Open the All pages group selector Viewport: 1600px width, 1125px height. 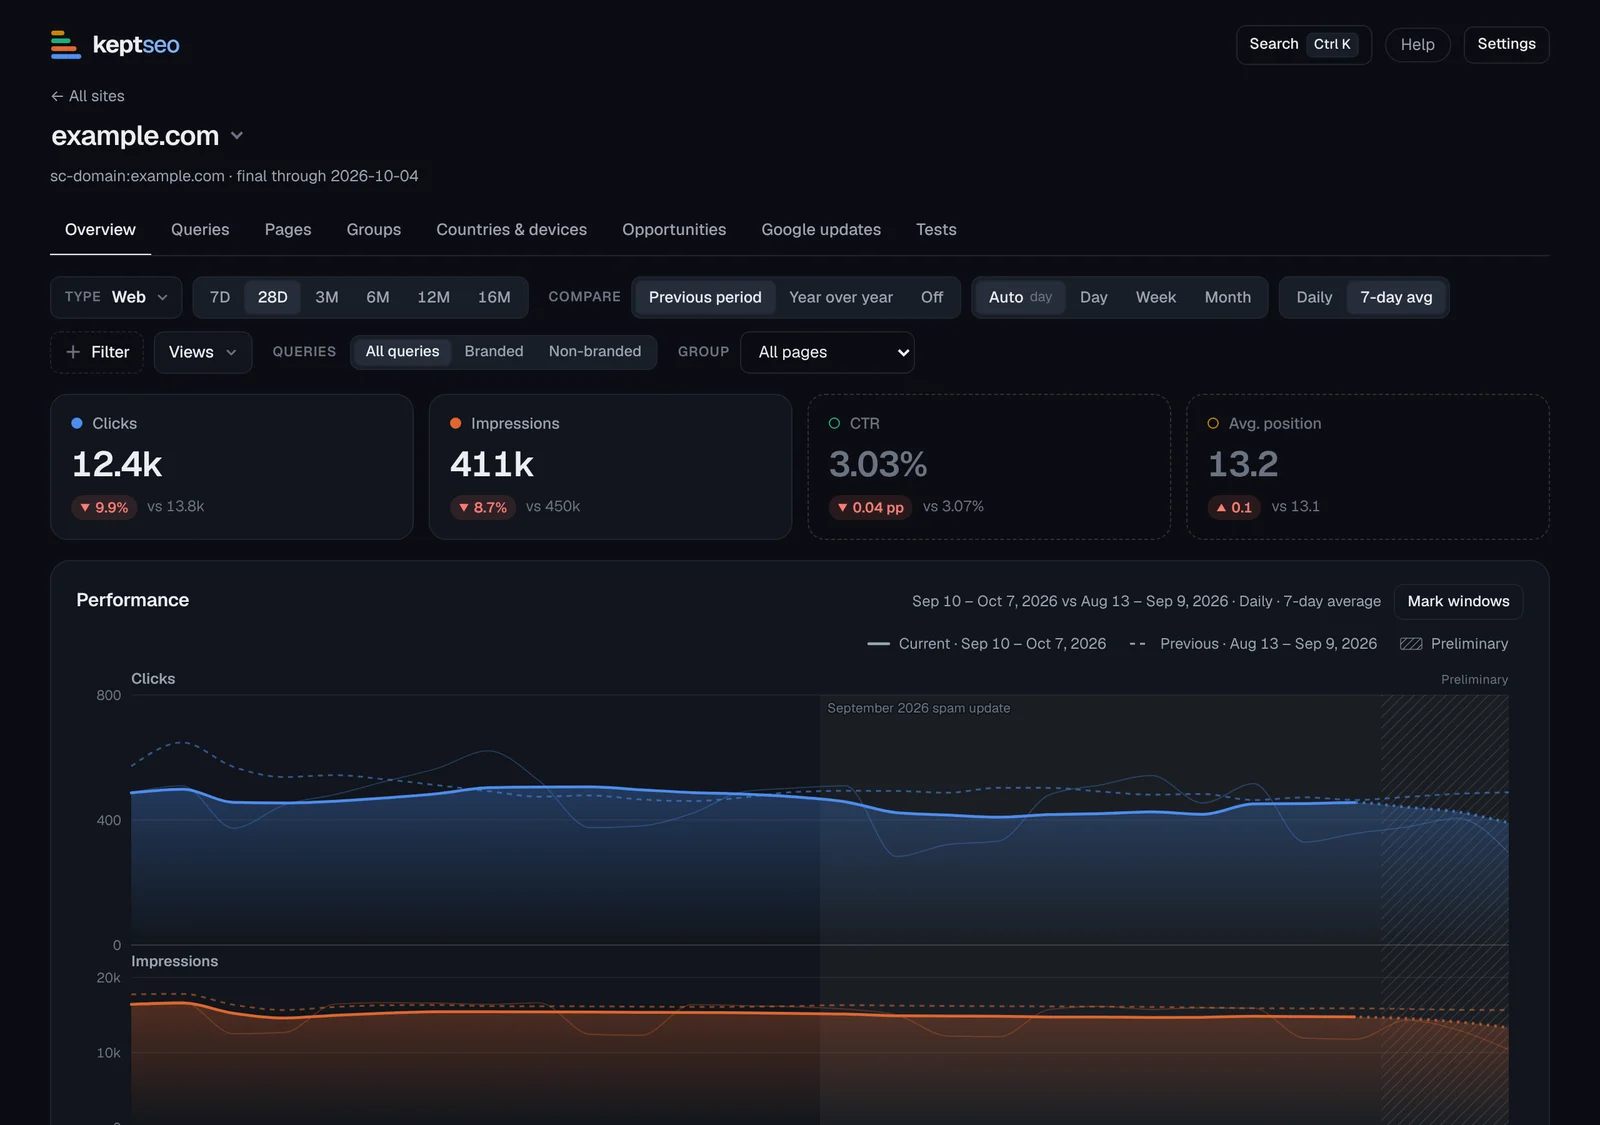827,352
